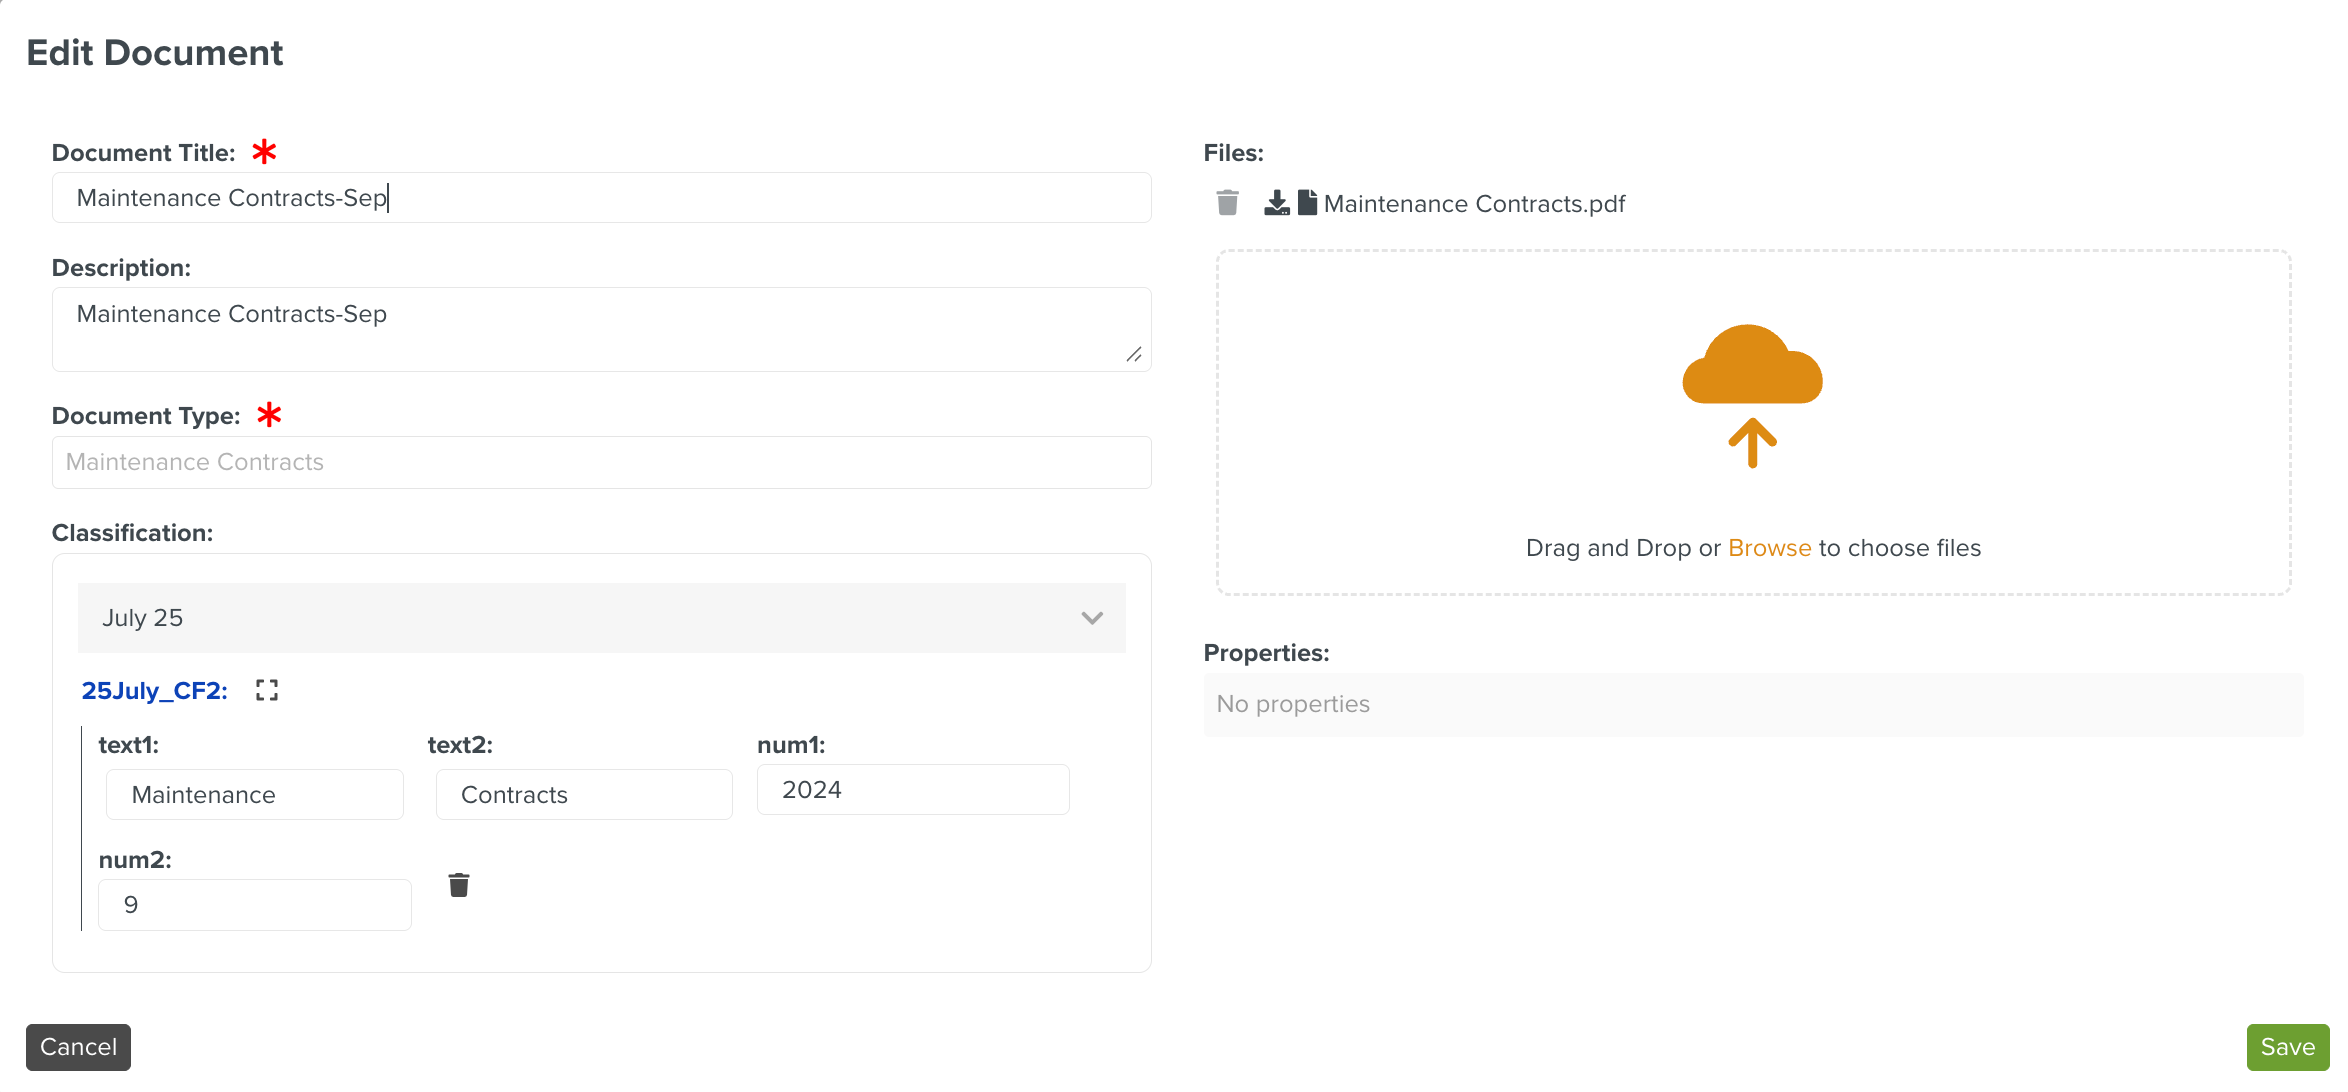Expand the 25July_CF2 classification fullscreen
The image size is (2348, 1092).
[266, 690]
